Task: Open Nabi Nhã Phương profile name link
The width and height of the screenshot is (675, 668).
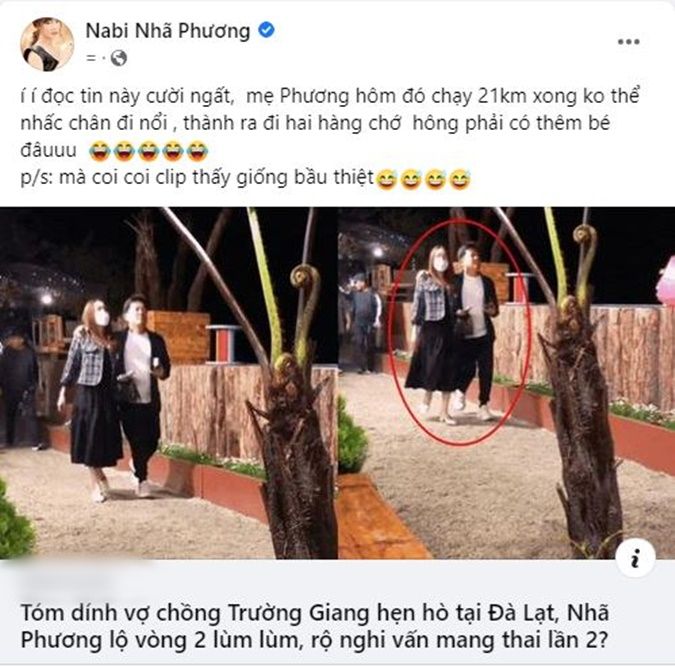Action: (x=168, y=31)
